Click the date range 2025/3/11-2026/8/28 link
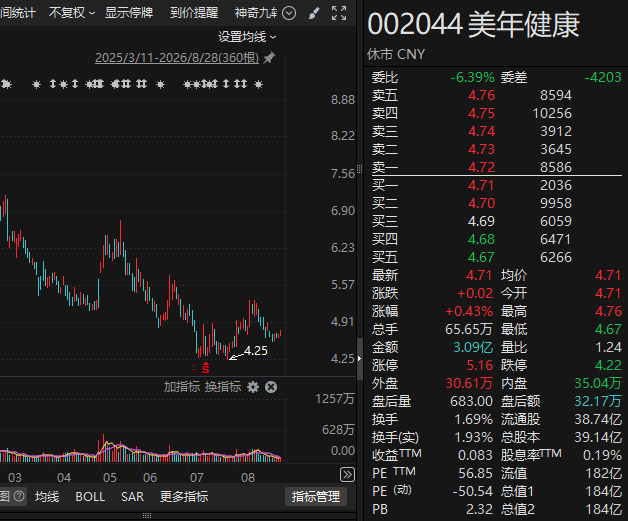Screen dimensions: 628x521 (x=177, y=58)
